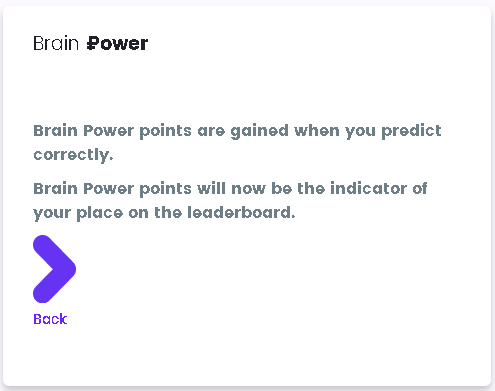
Task: Click the word gained in the description
Action: click(x=259, y=131)
